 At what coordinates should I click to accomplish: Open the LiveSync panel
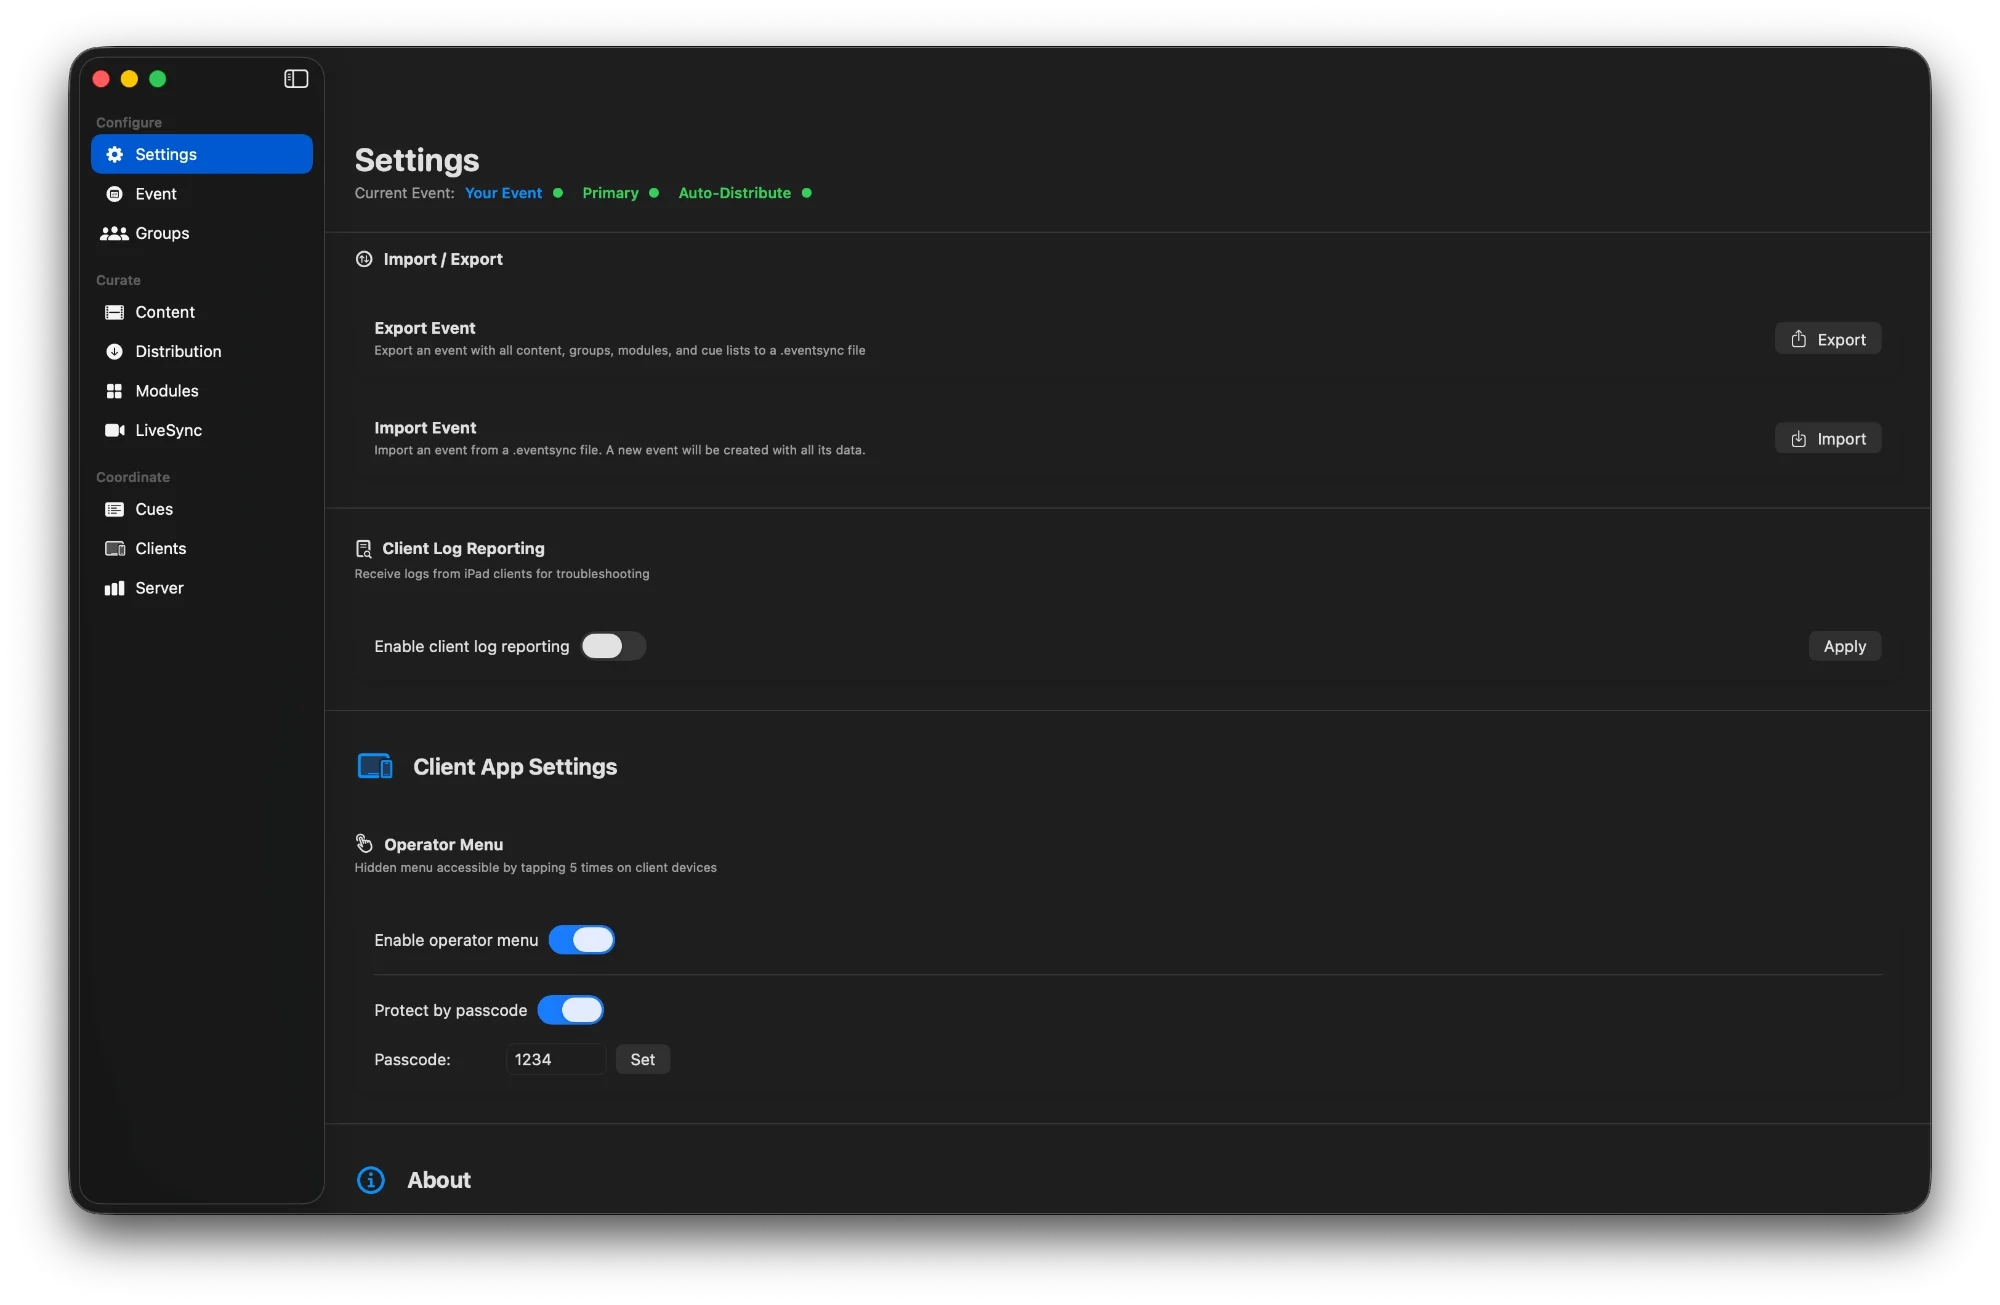coord(166,430)
